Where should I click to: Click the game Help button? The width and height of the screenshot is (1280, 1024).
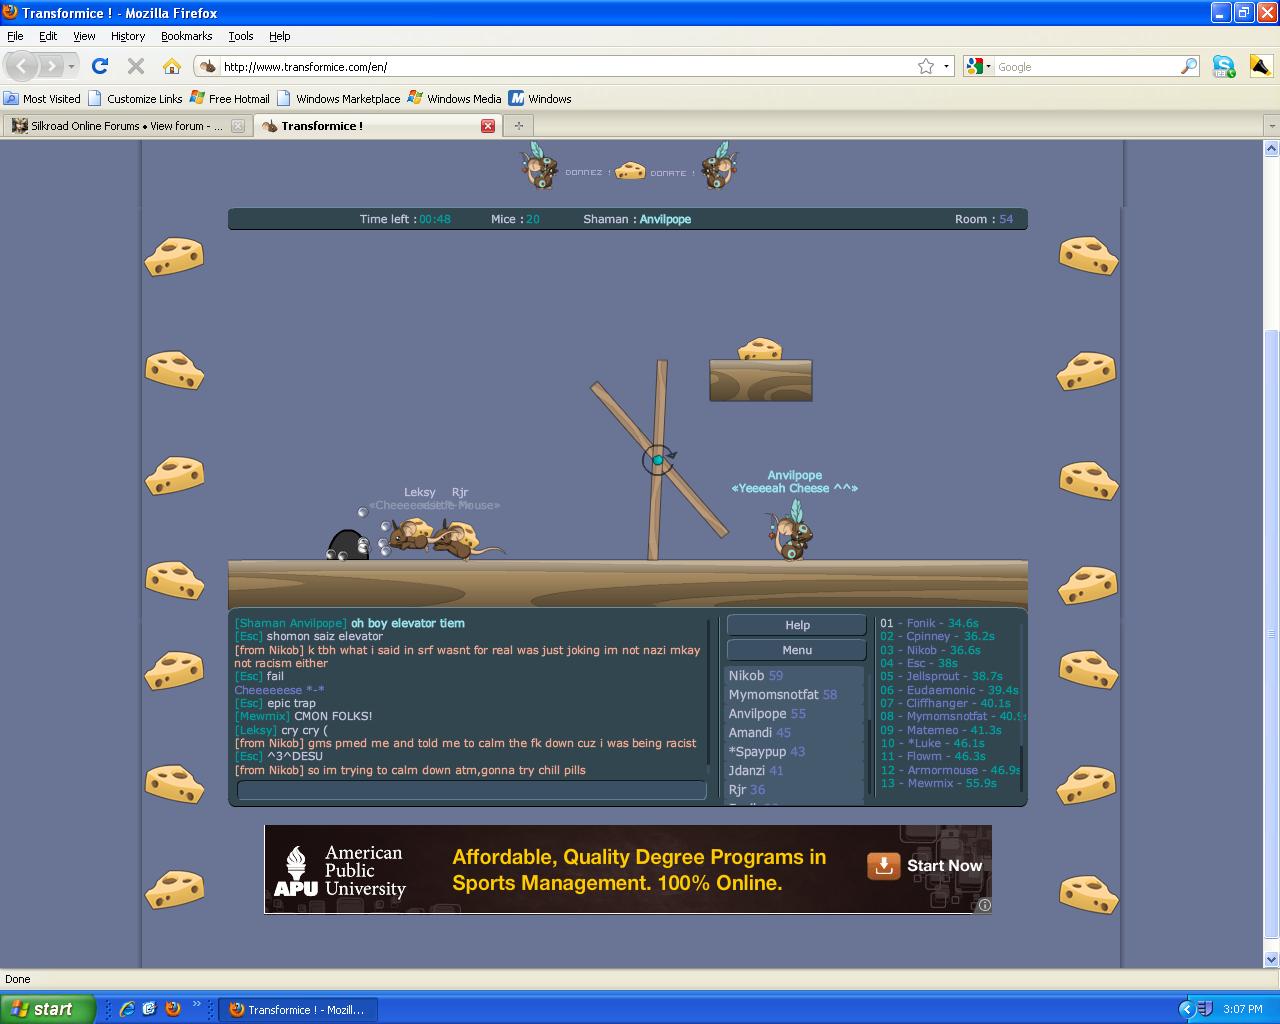(x=796, y=625)
